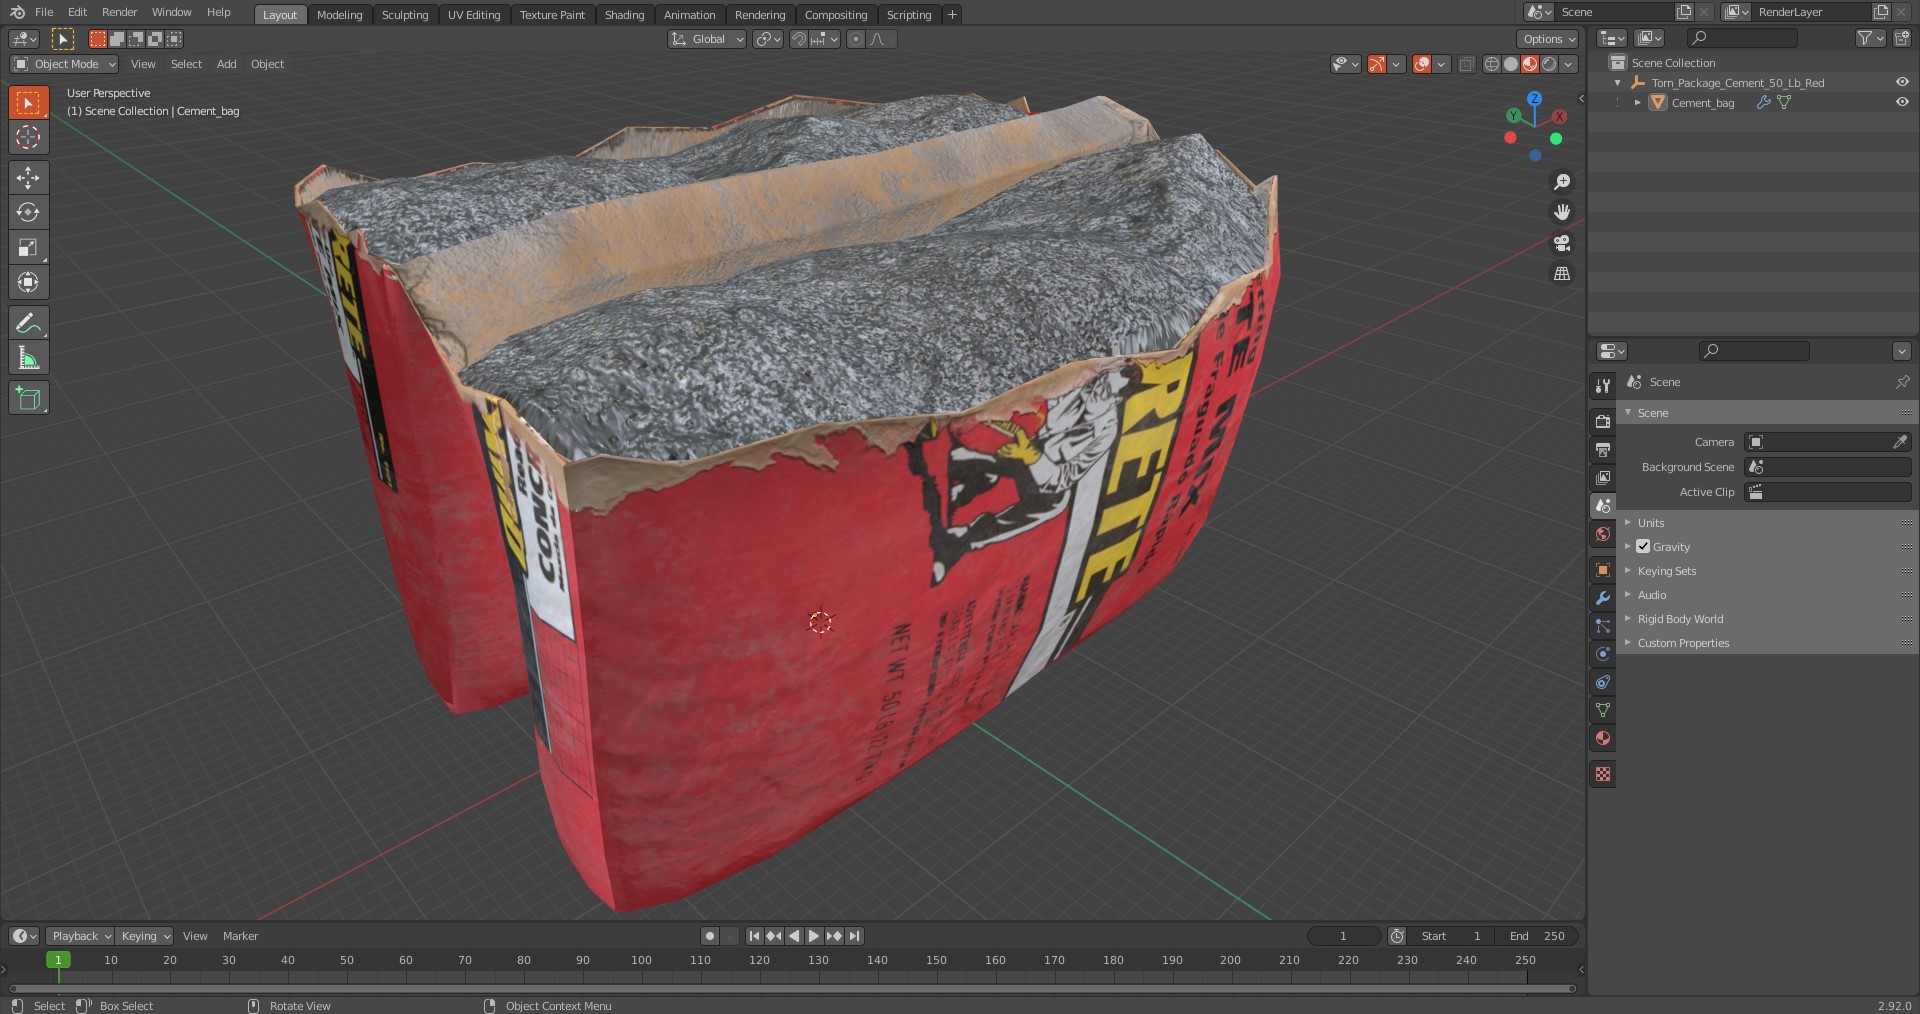Screen dimensions: 1920x1014
Task: Open the Playback dropdown
Action: click(x=80, y=936)
